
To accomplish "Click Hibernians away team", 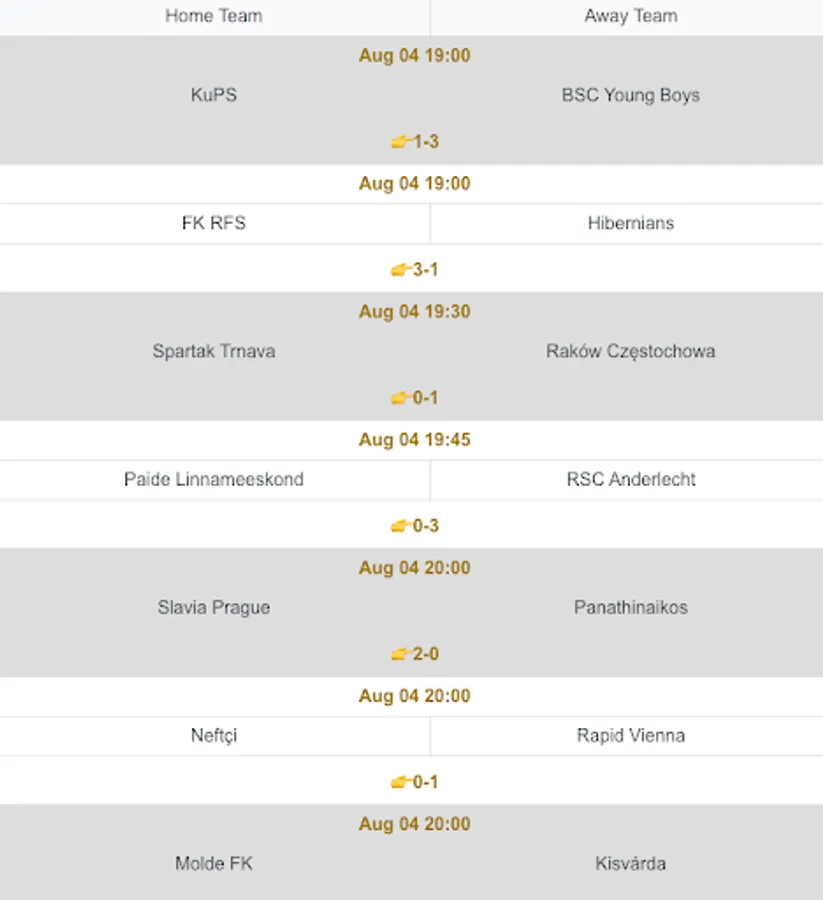I will click(630, 223).
